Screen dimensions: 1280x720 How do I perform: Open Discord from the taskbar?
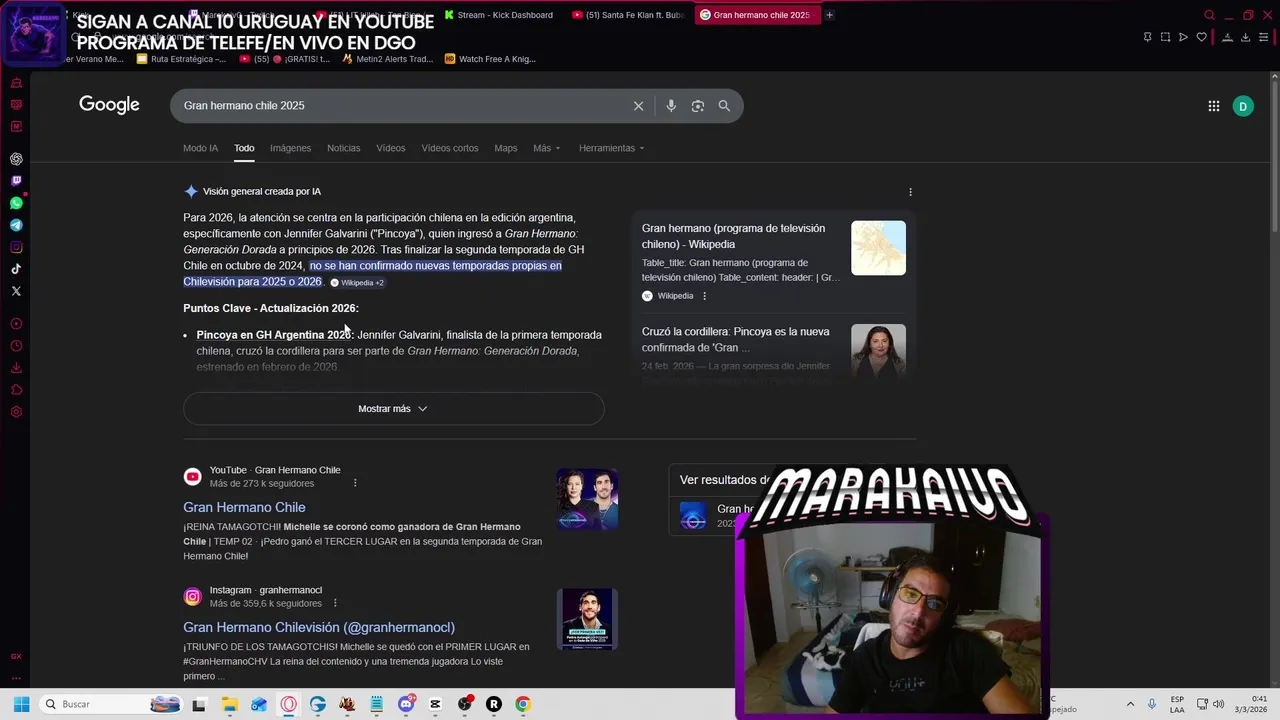[x=405, y=704]
